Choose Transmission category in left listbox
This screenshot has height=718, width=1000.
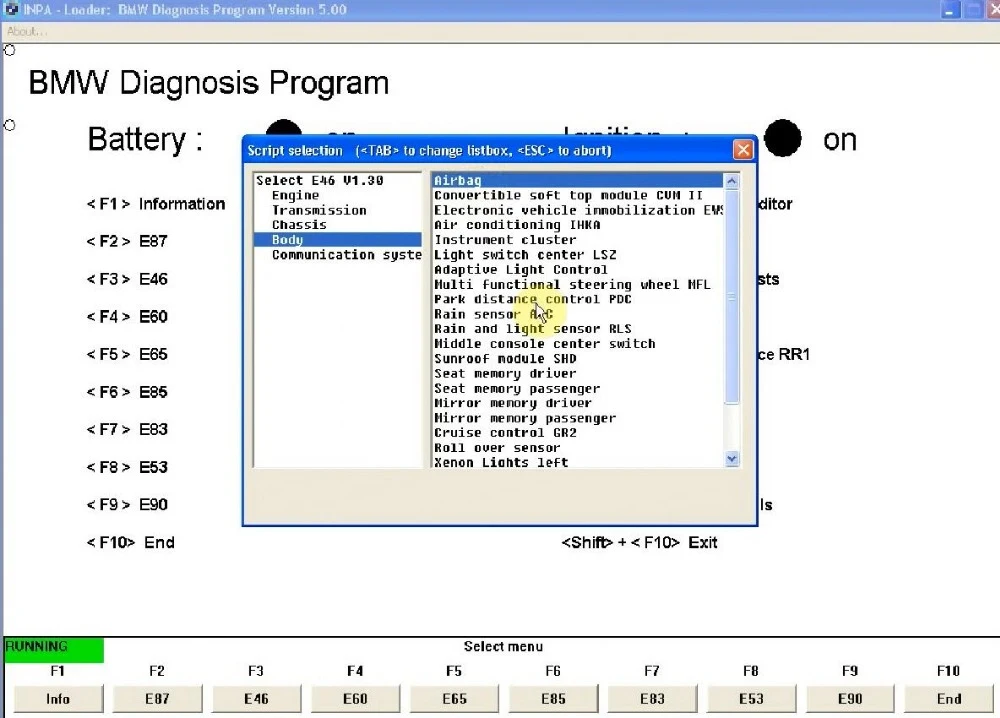338,210
